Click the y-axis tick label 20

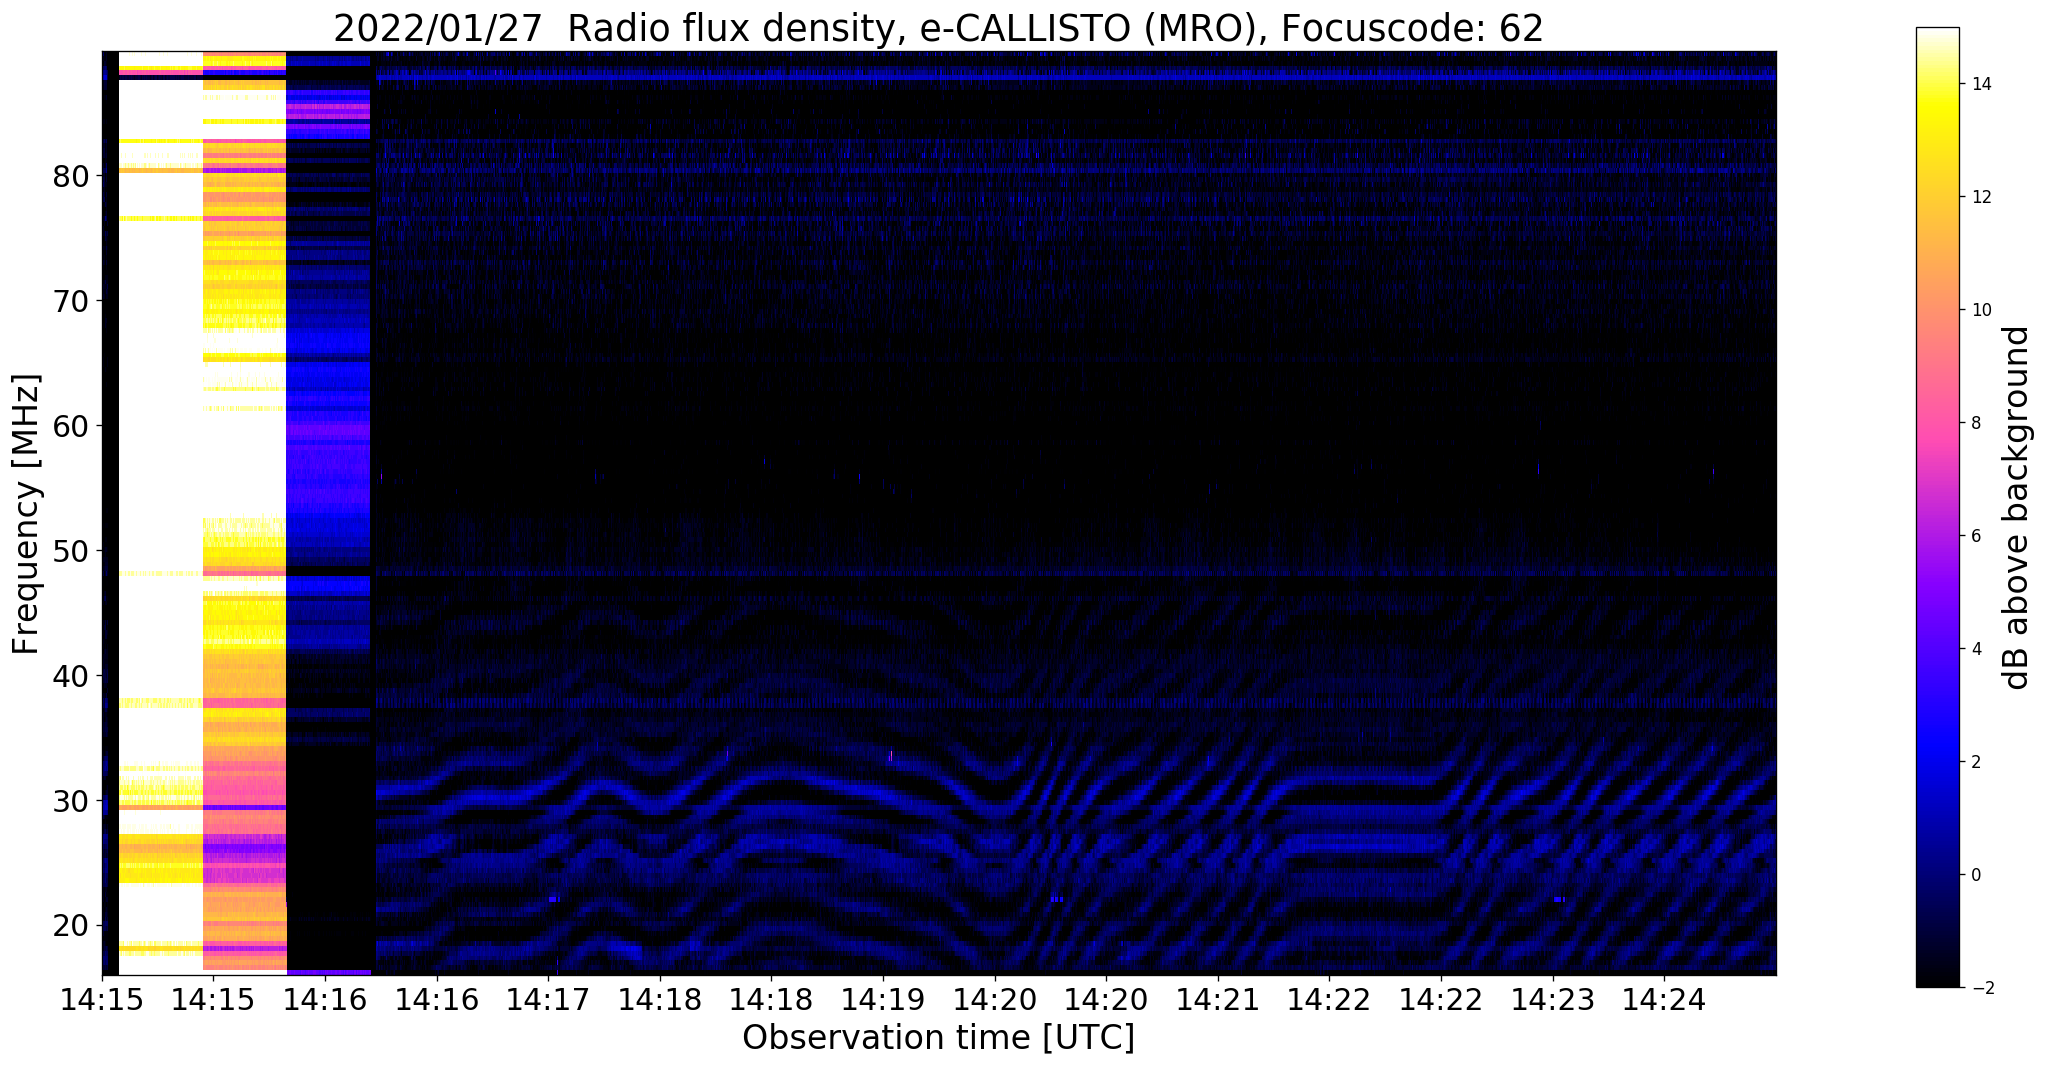tap(71, 927)
